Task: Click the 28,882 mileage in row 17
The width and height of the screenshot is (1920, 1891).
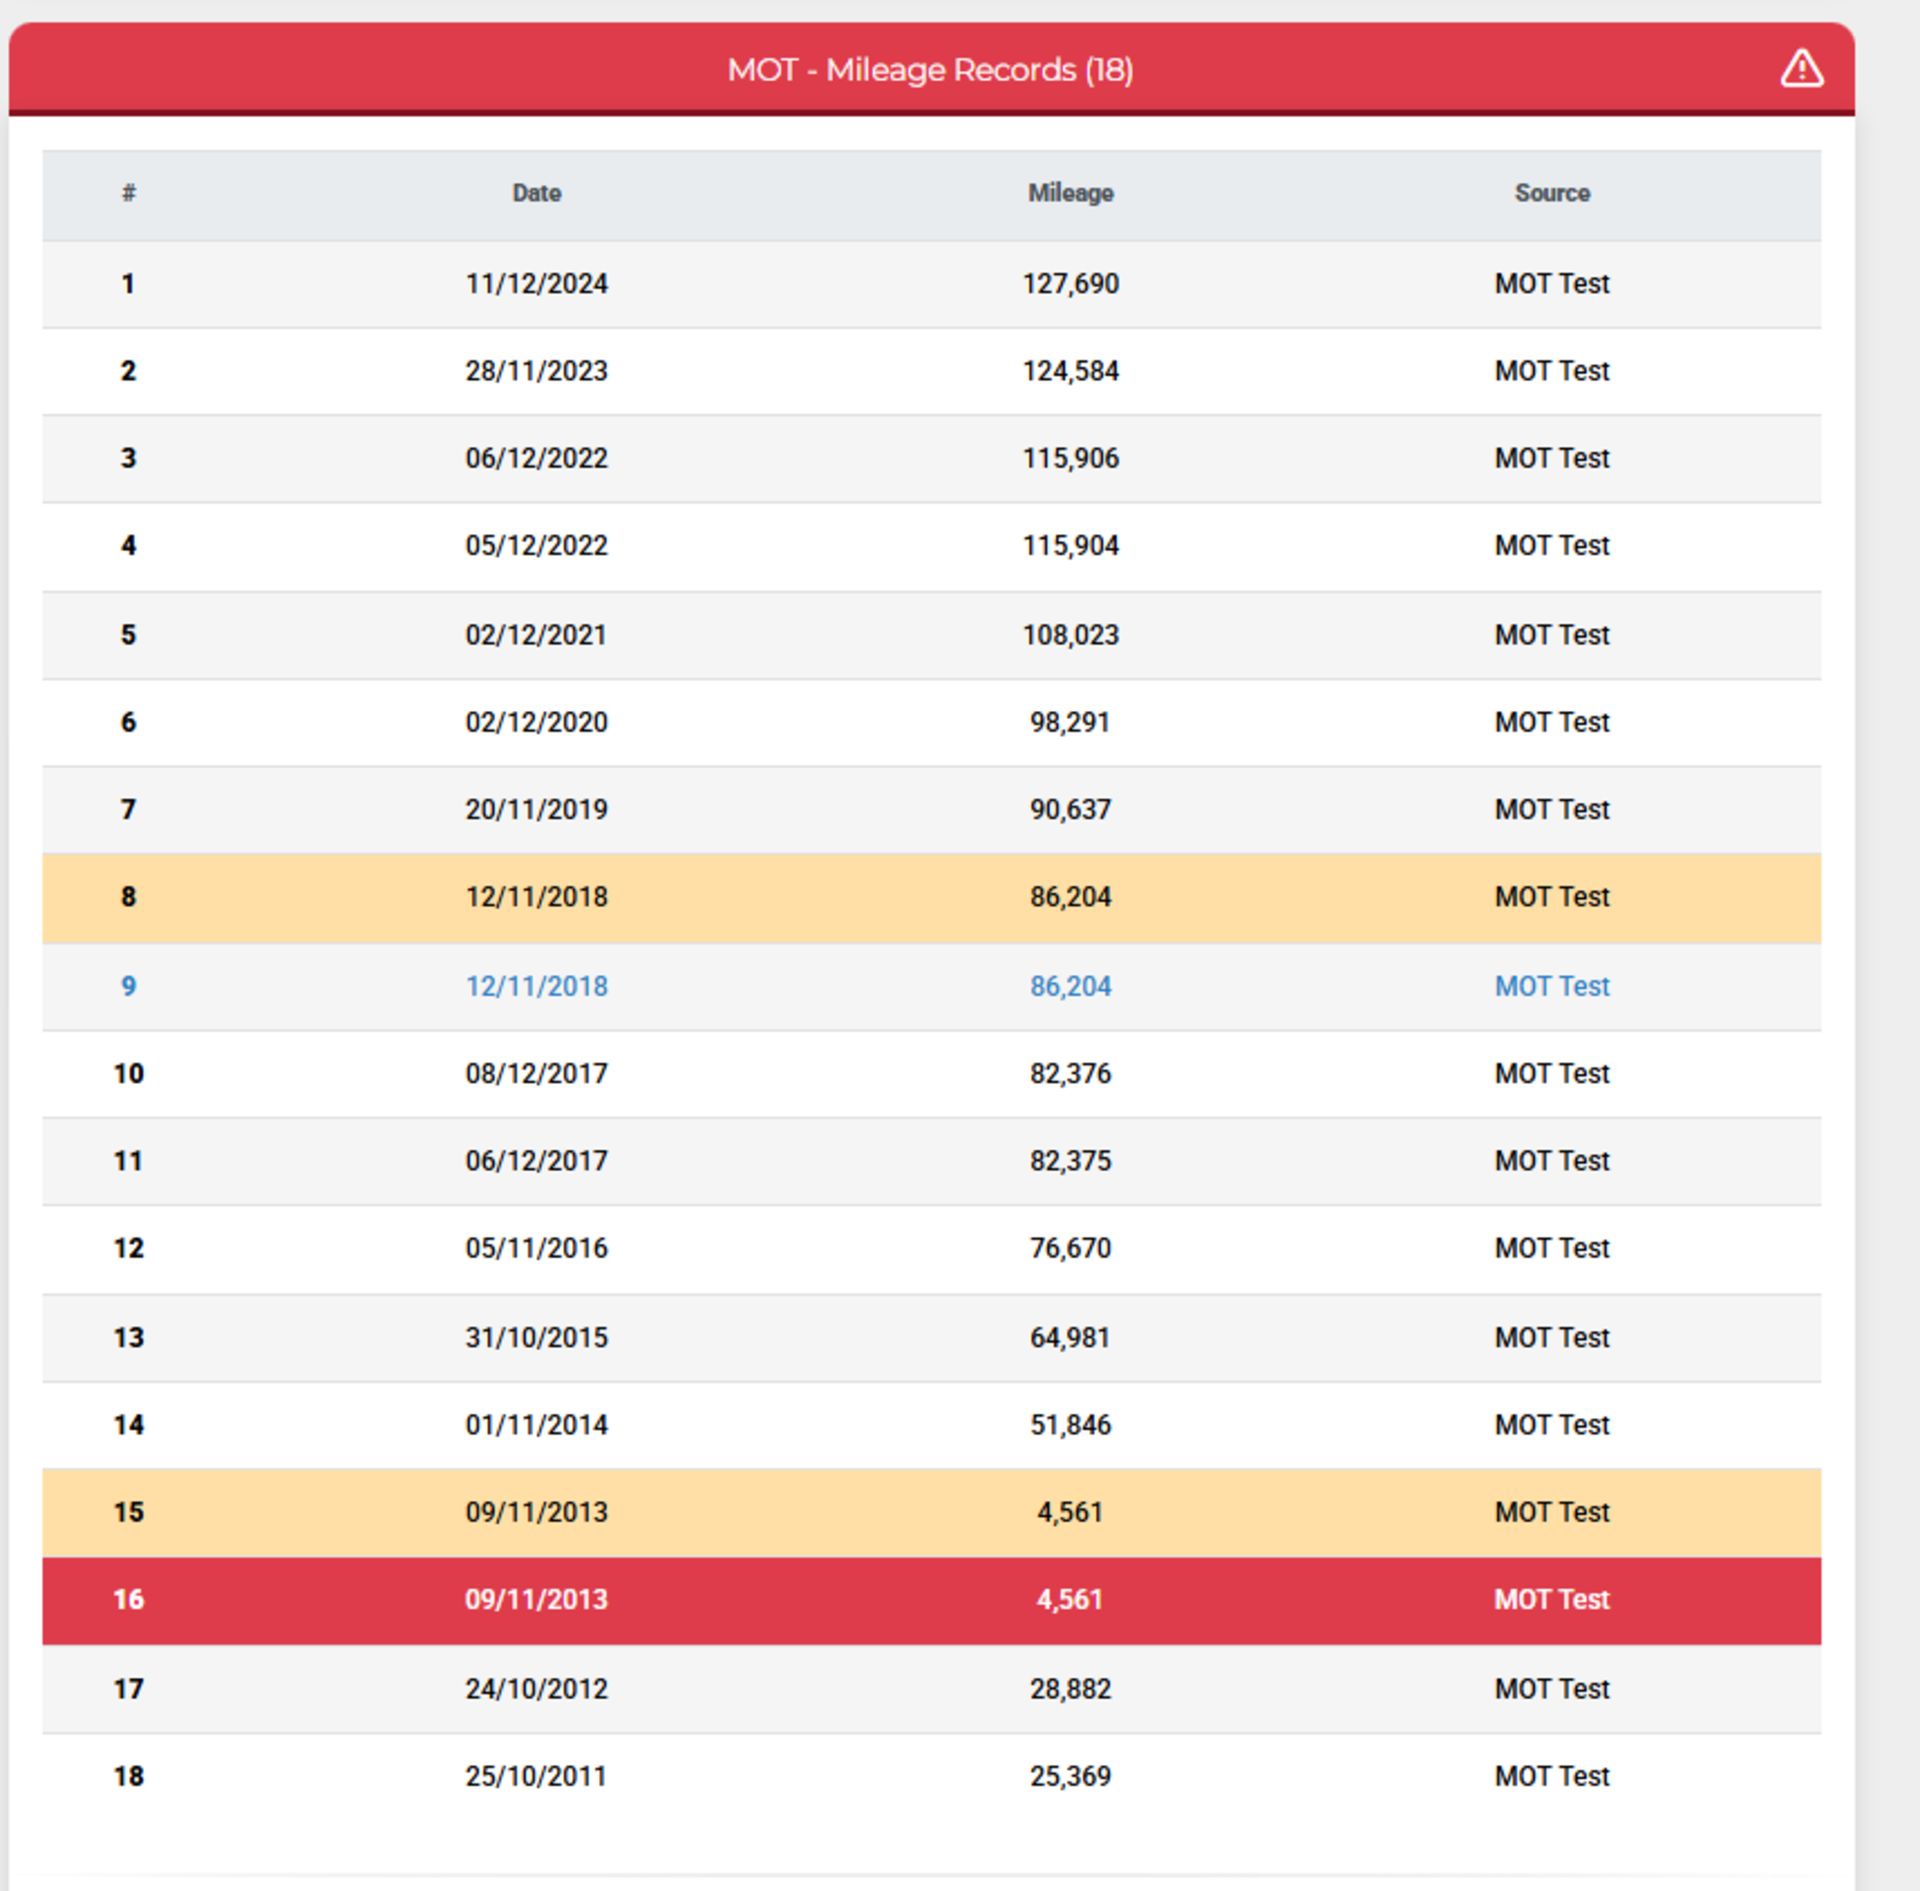Action: (1070, 1689)
